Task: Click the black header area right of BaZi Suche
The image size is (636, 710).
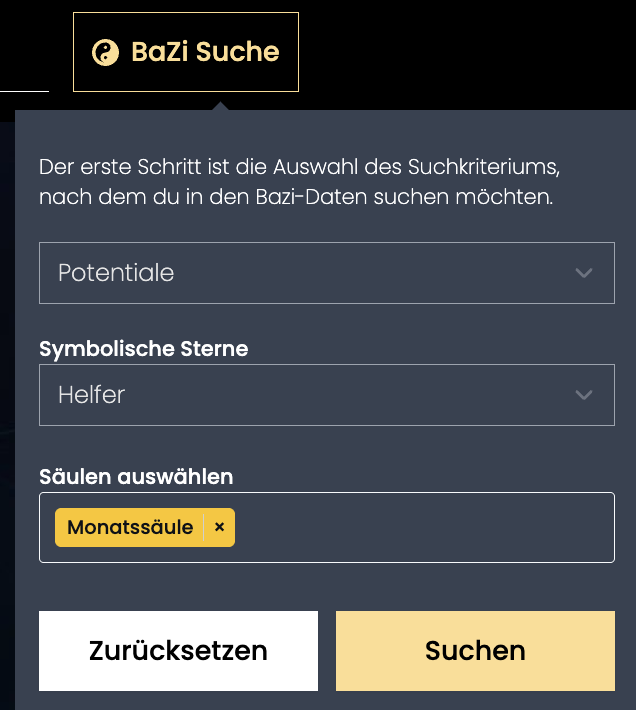Action: tap(467, 52)
